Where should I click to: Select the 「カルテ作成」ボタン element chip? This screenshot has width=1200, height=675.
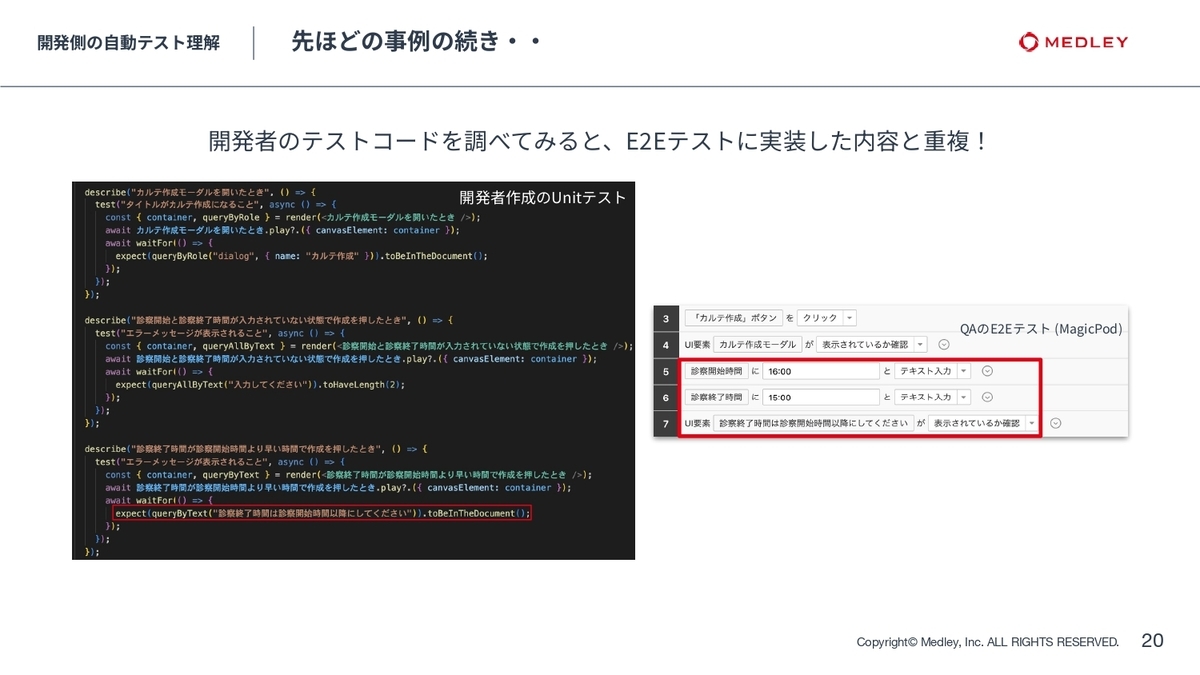tap(733, 317)
